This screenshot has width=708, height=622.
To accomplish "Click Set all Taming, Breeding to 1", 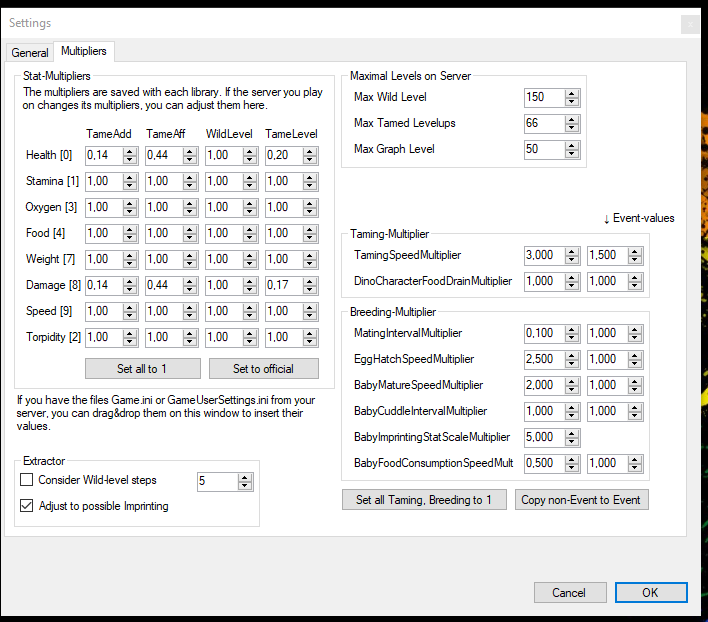I will pyautogui.click(x=424, y=500).
